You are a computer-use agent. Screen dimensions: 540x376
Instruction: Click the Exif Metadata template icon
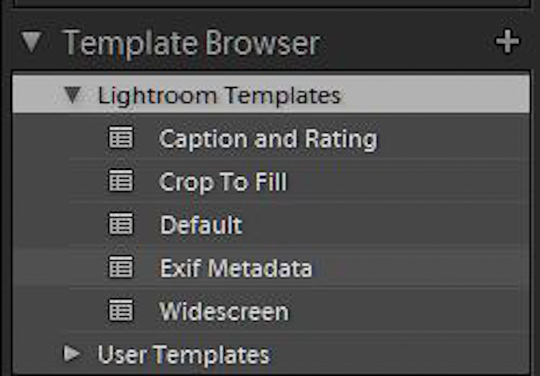click(x=121, y=267)
